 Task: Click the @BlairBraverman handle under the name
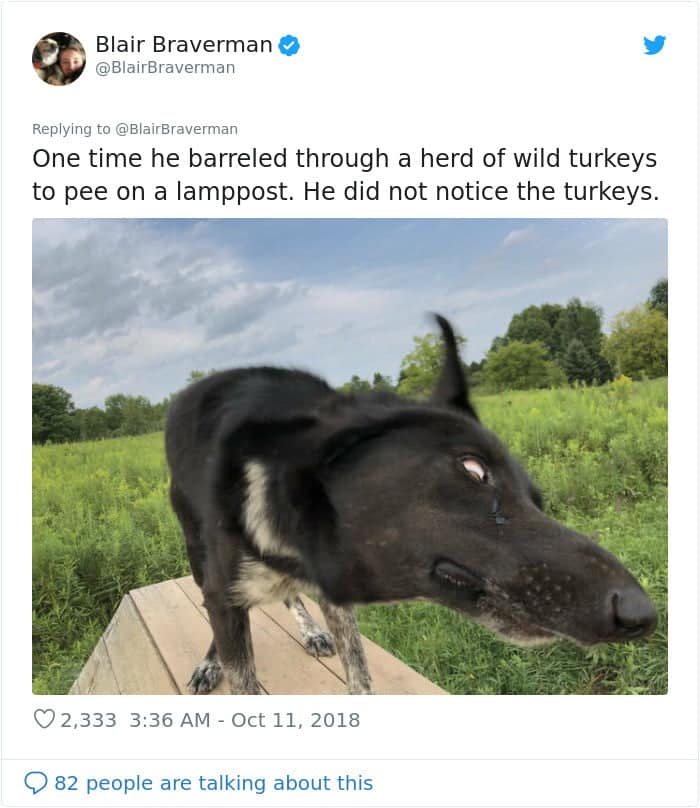165,68
